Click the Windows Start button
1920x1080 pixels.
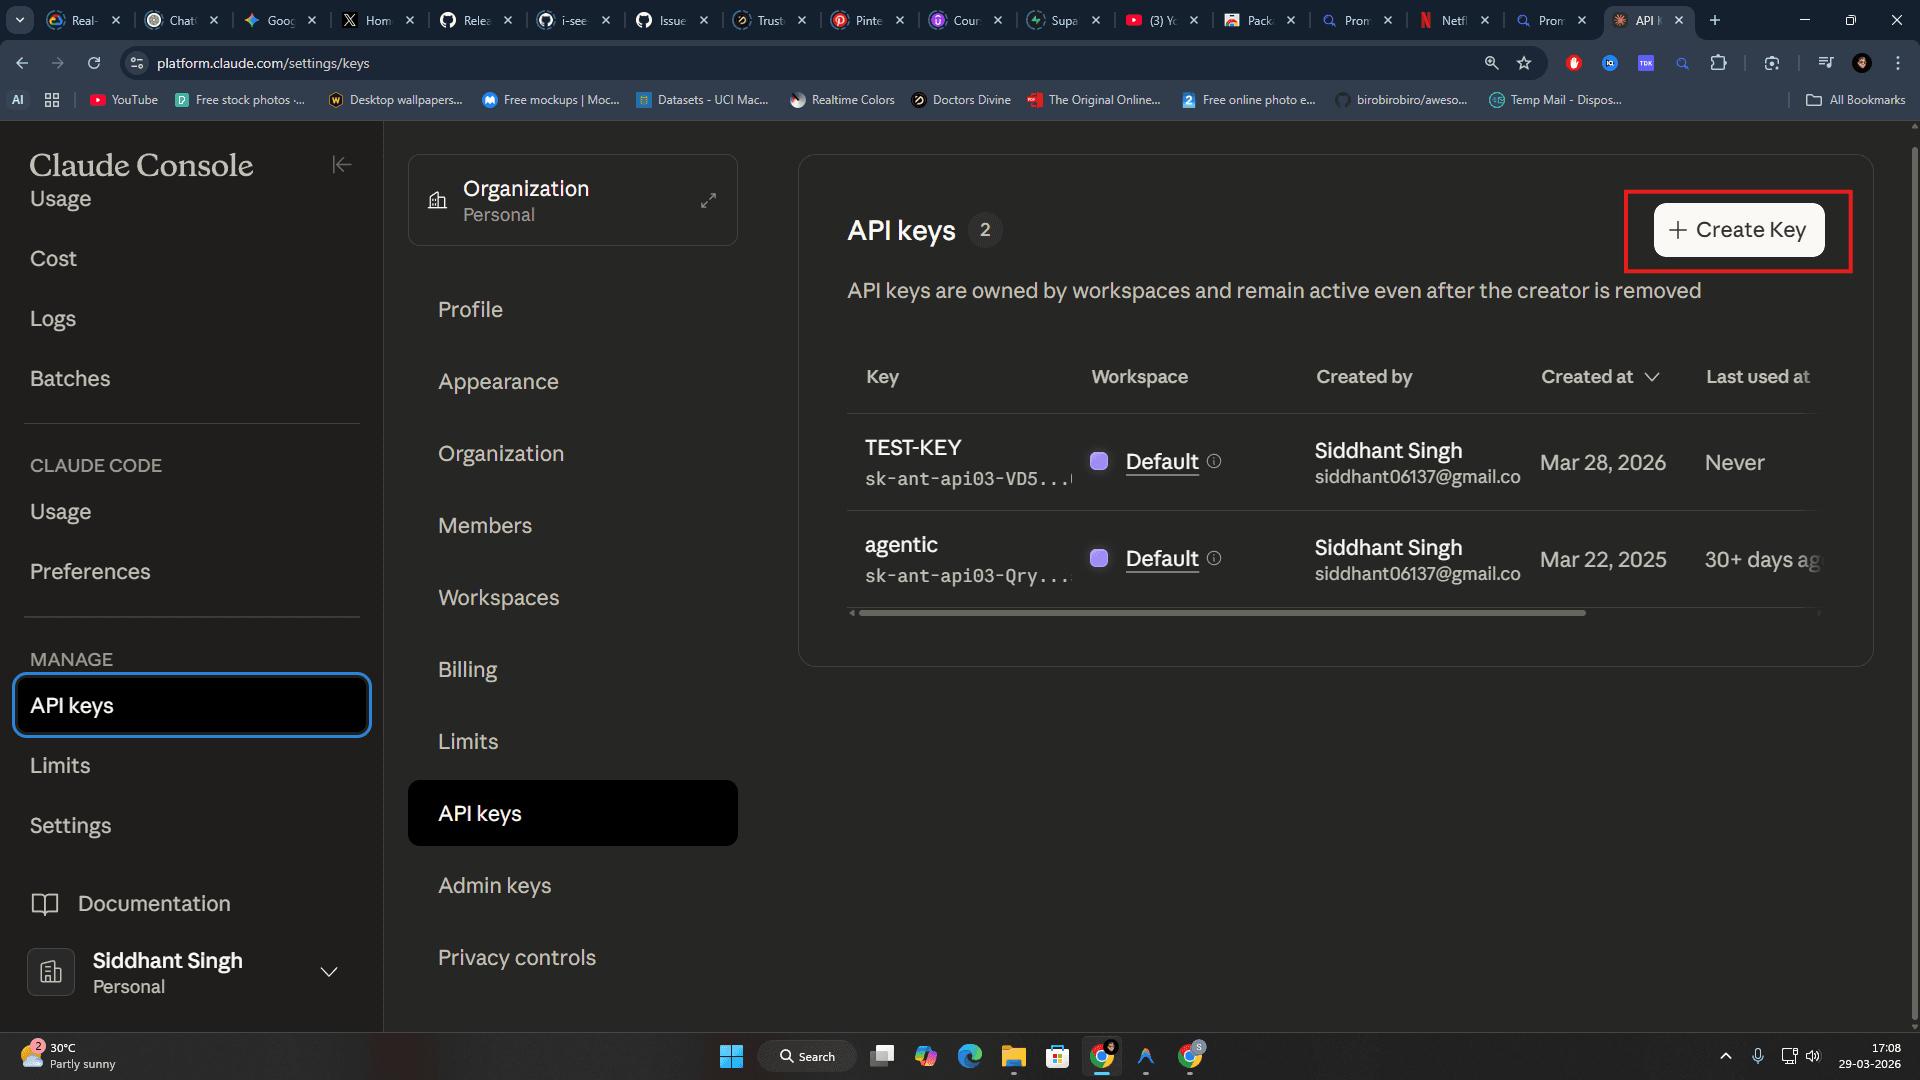(731, 1055)
